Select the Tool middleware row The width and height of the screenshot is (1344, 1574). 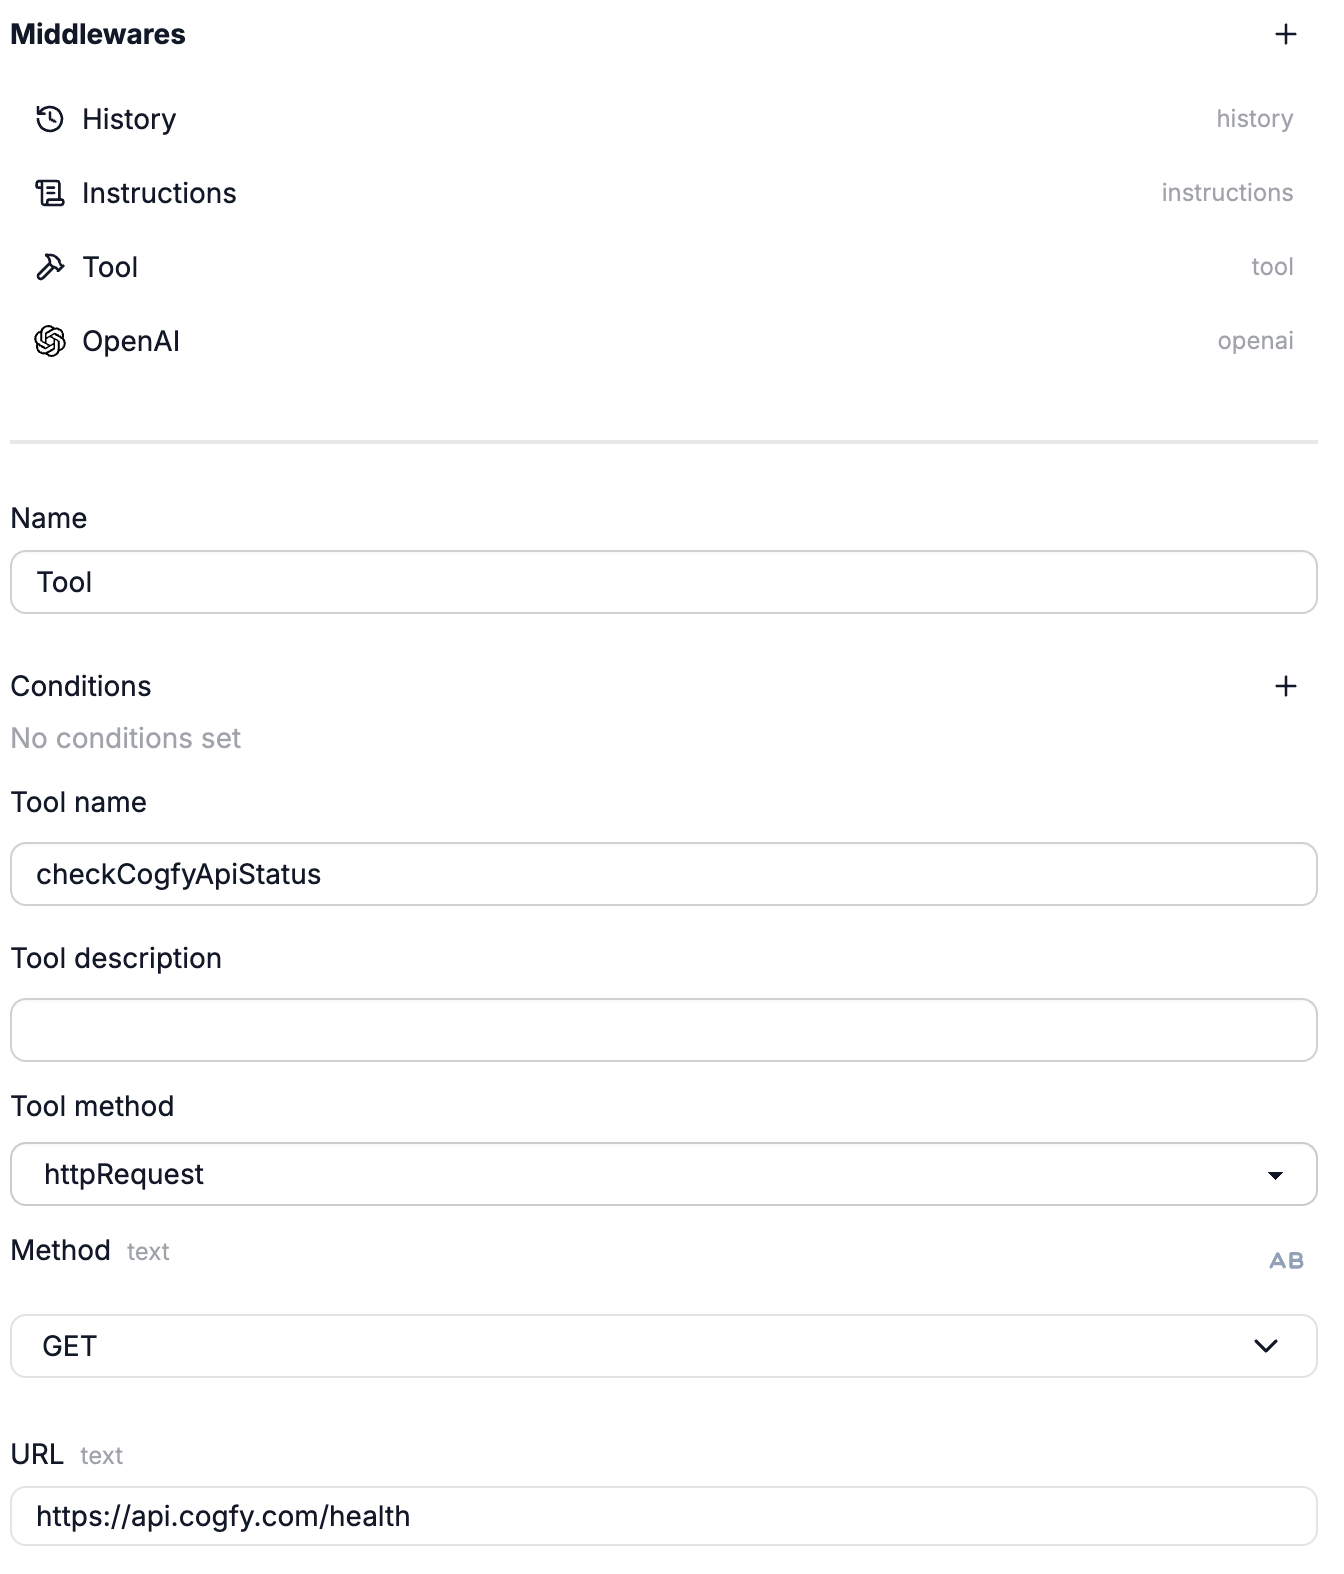(664, 267)
